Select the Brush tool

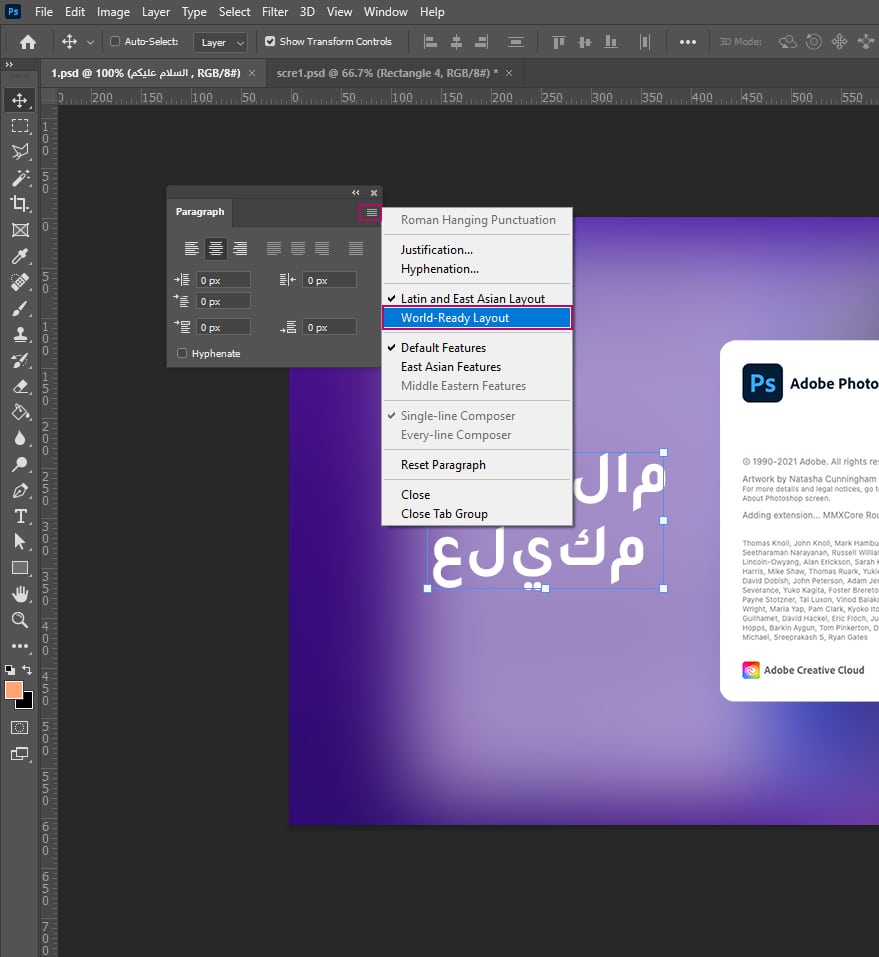[20, 308]
